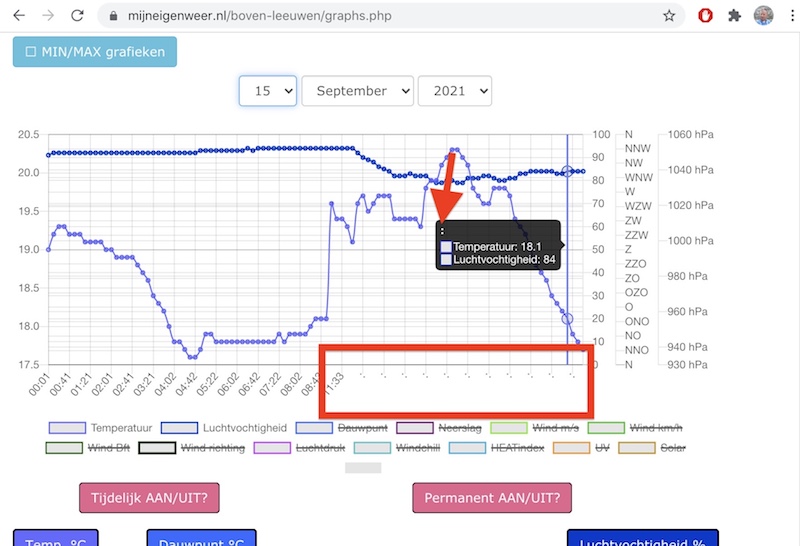
Task: Click the Luchtdruk purple legend swatch
Action: click(273, 448)
